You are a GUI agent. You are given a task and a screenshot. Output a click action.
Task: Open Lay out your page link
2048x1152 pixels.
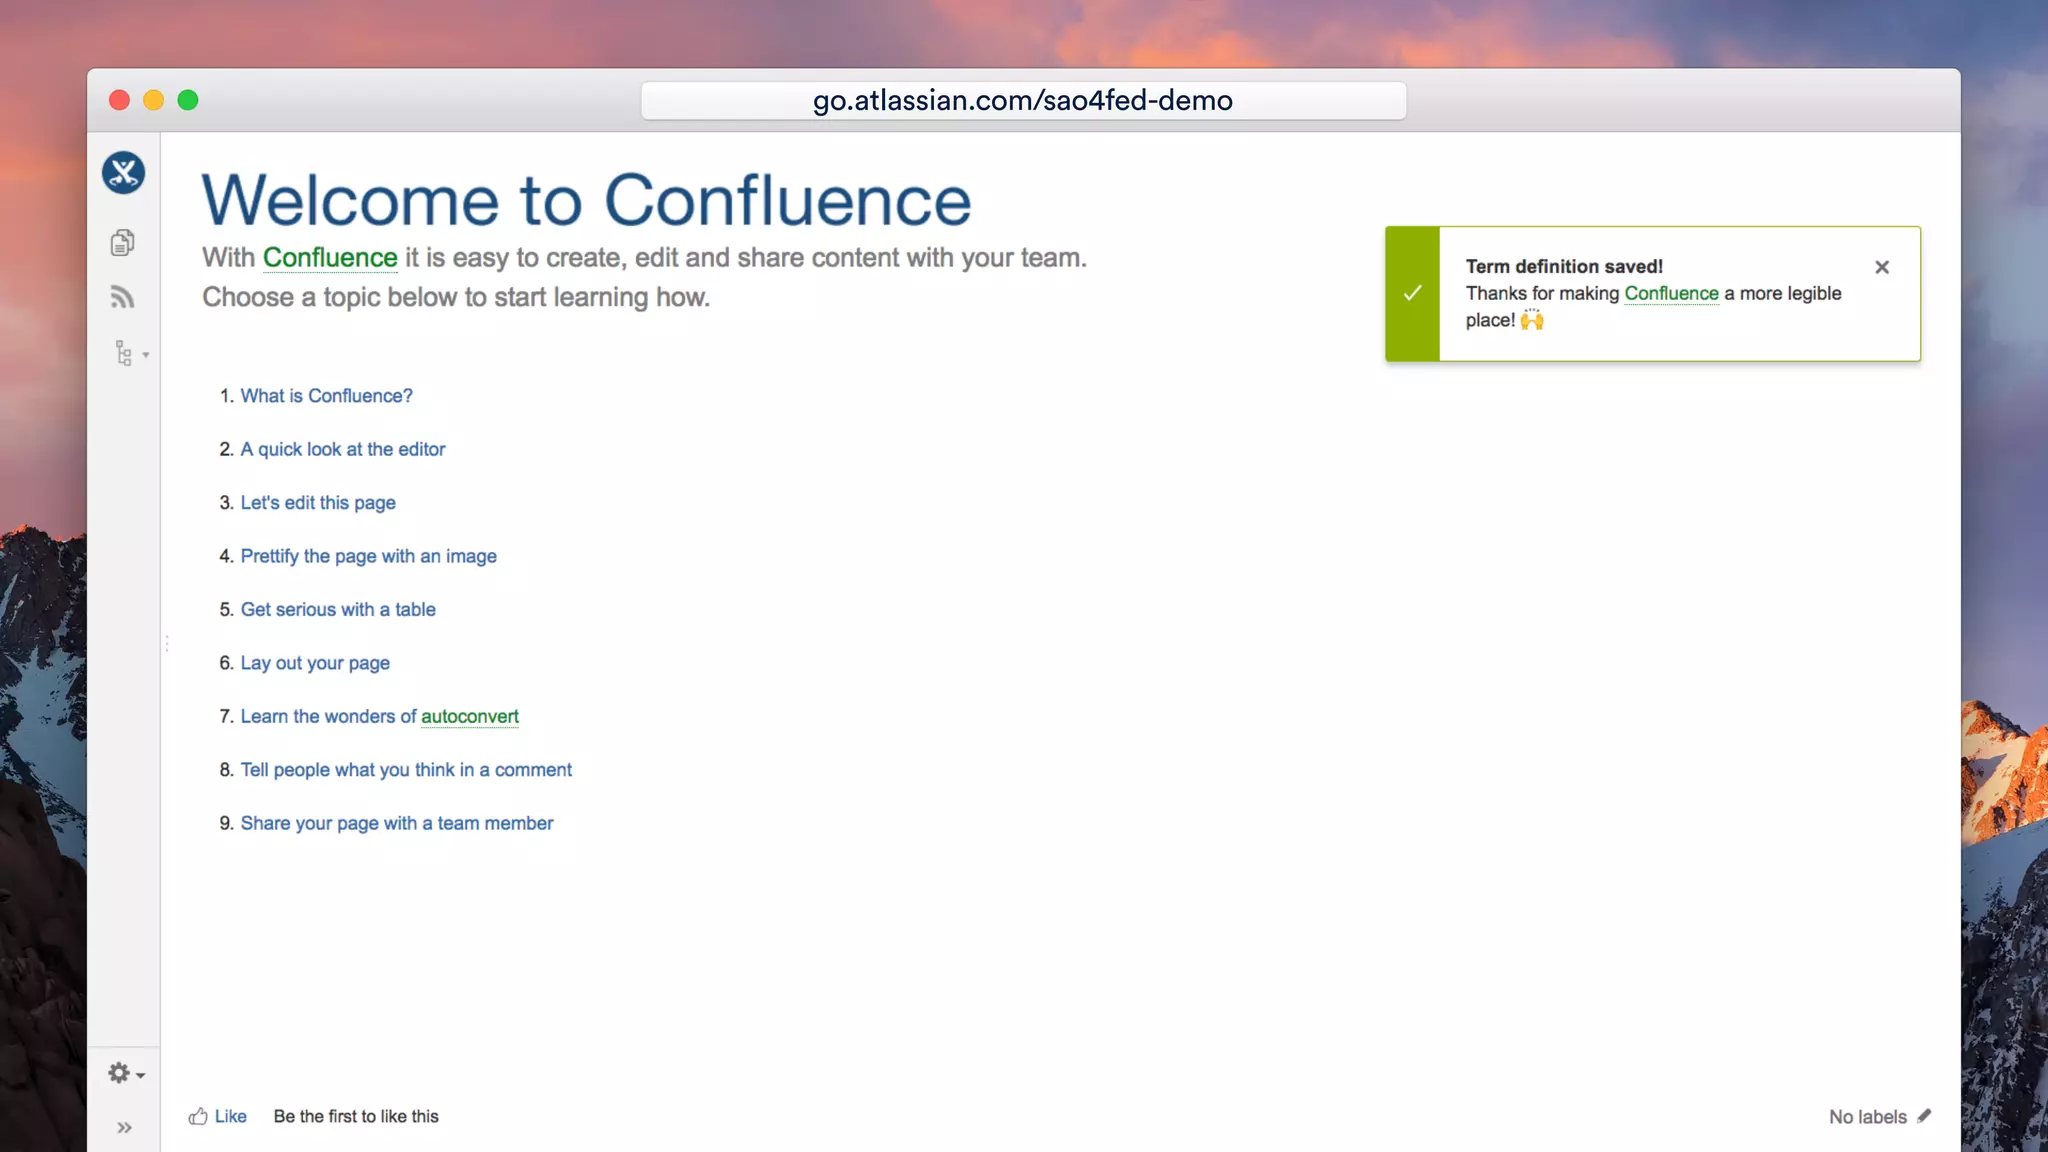[x=315, y=663]
